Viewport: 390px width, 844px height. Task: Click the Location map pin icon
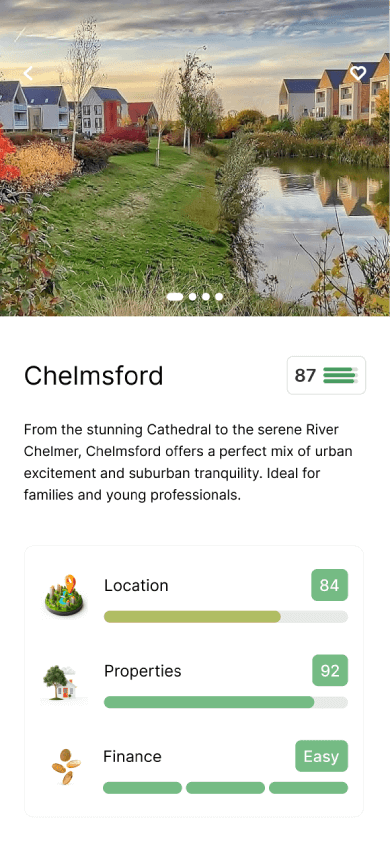63,596
